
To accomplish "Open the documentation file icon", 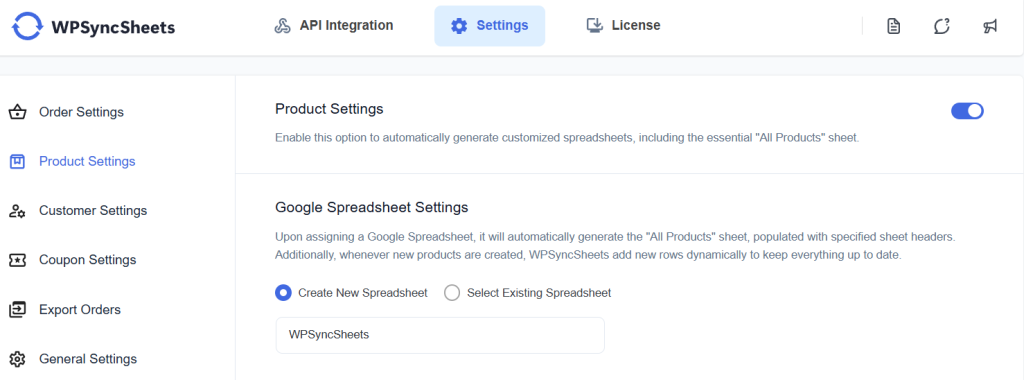I will pyautogui.click(x=893, y=26).
